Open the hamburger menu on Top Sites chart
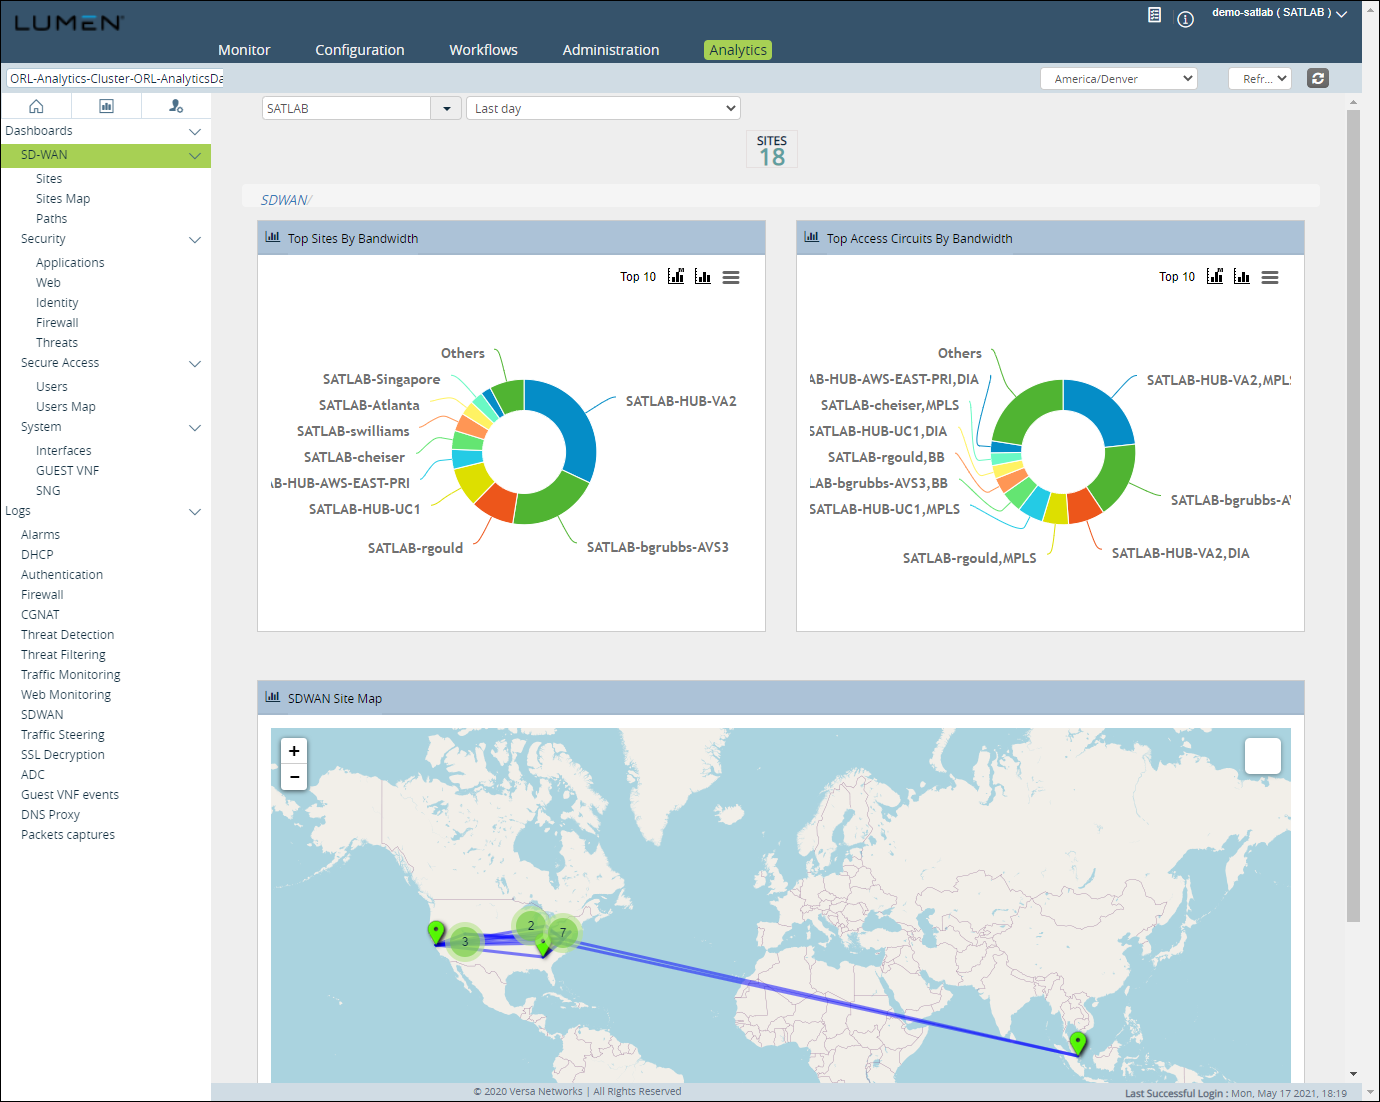This screenshot has width=1380, height=1102. pos(731,277)
